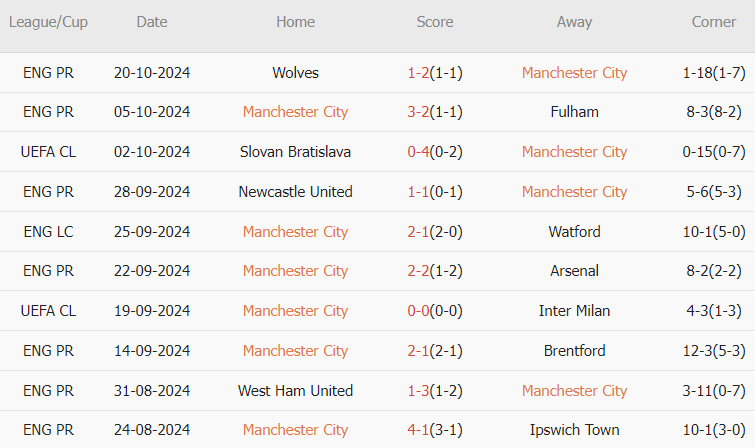
Task: Click the Wolves home team link
Action: coord(295,73)
